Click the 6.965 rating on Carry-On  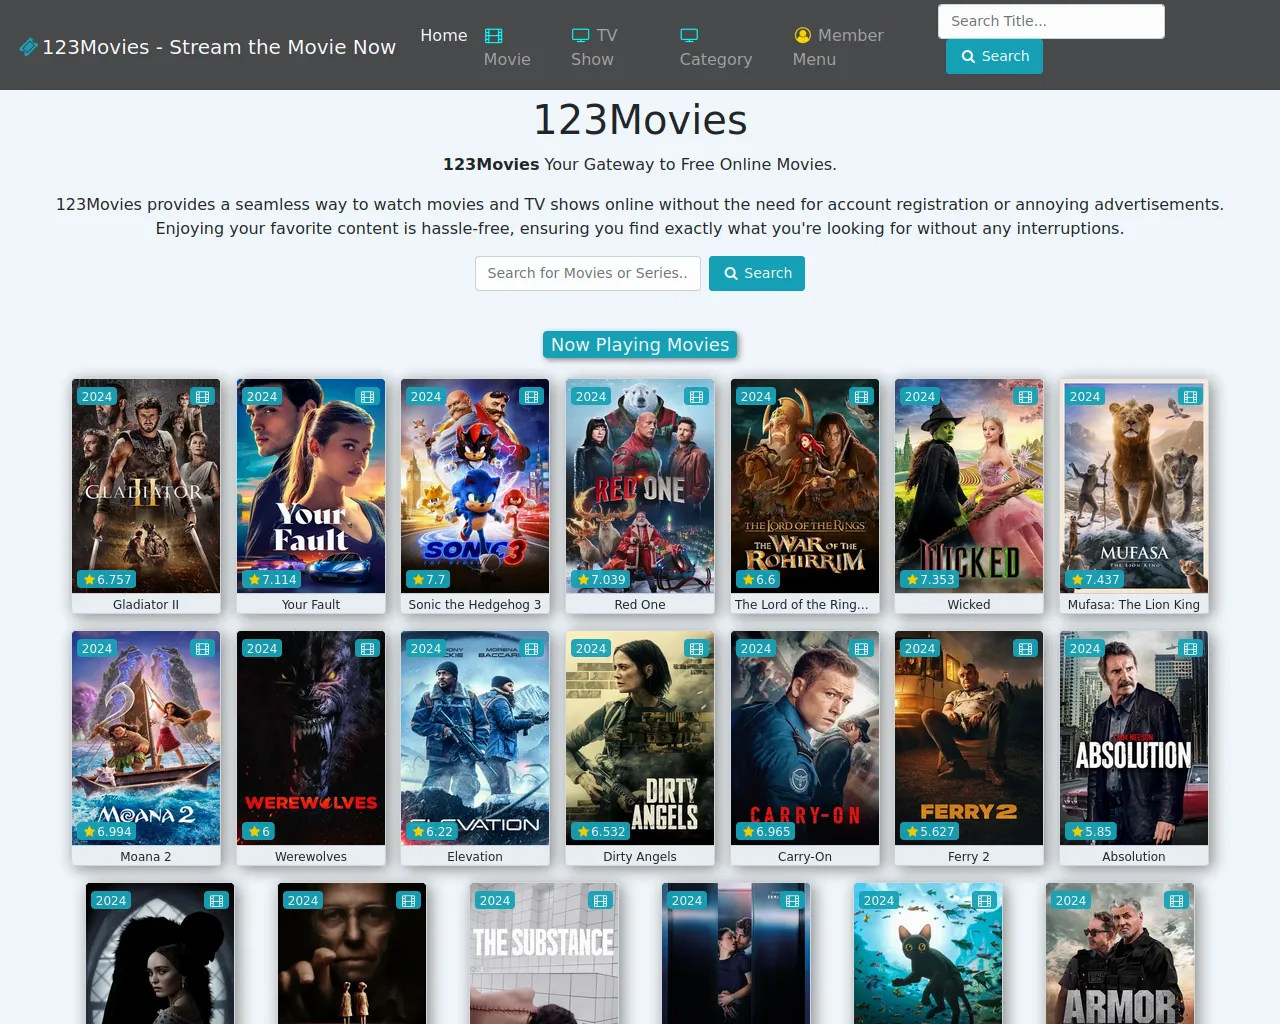click(x=767, y=832)
